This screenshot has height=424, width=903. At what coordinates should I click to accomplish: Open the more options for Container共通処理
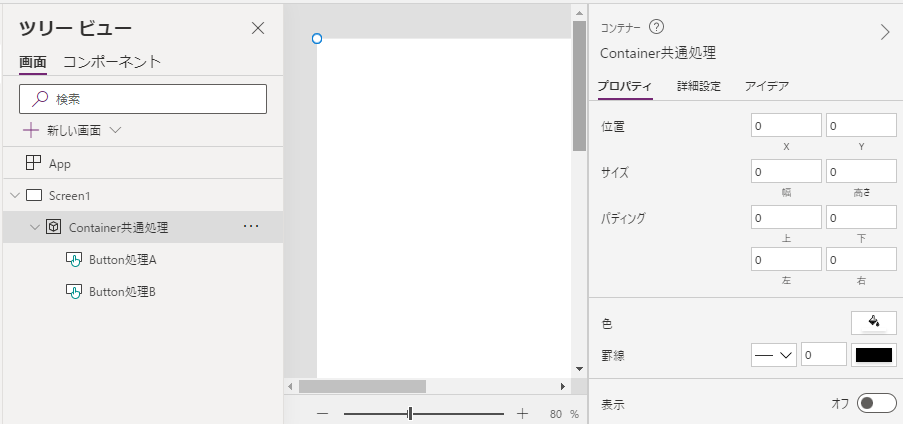[251, 226]
